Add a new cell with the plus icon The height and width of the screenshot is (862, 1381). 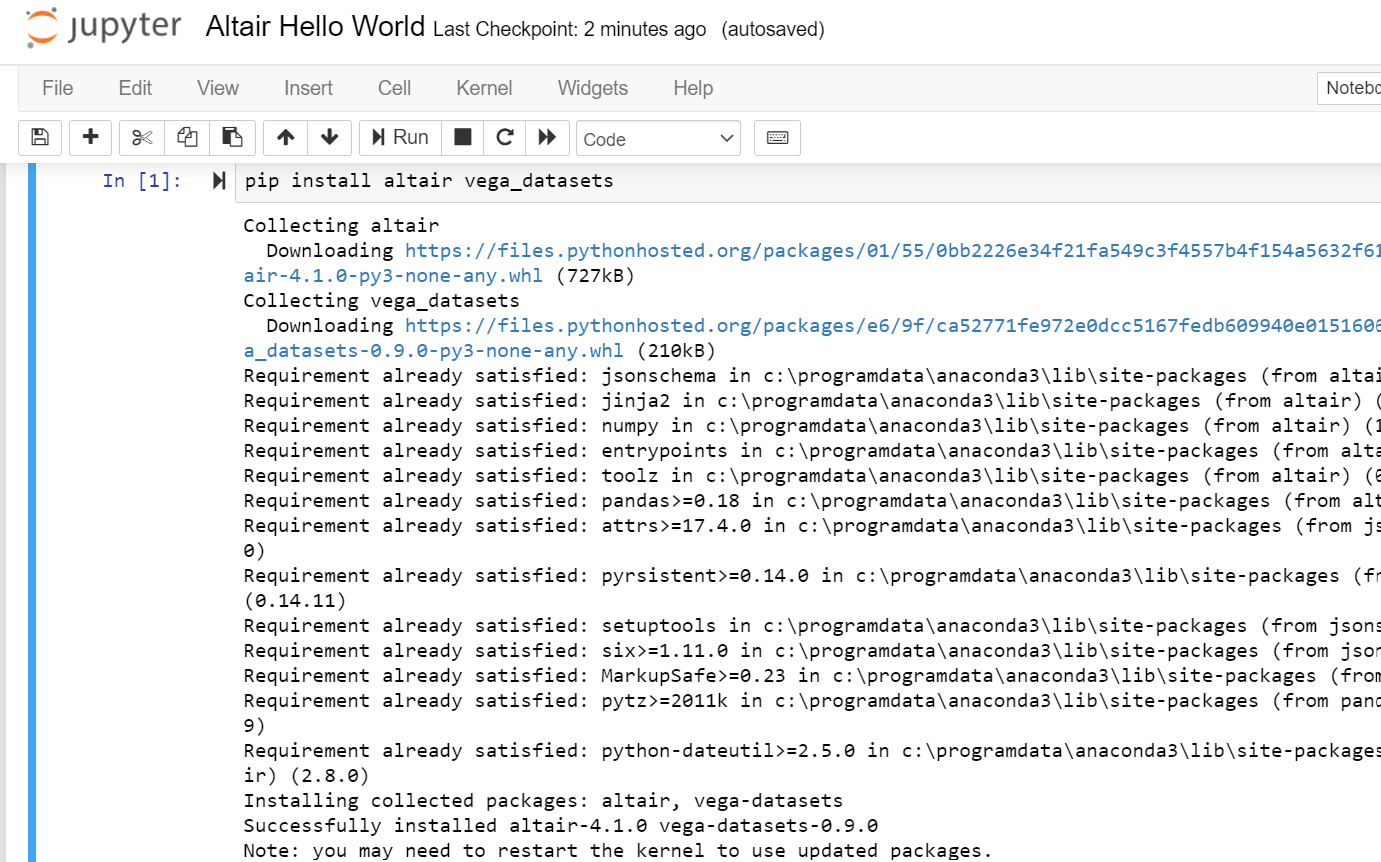click(x=90, y=137)
